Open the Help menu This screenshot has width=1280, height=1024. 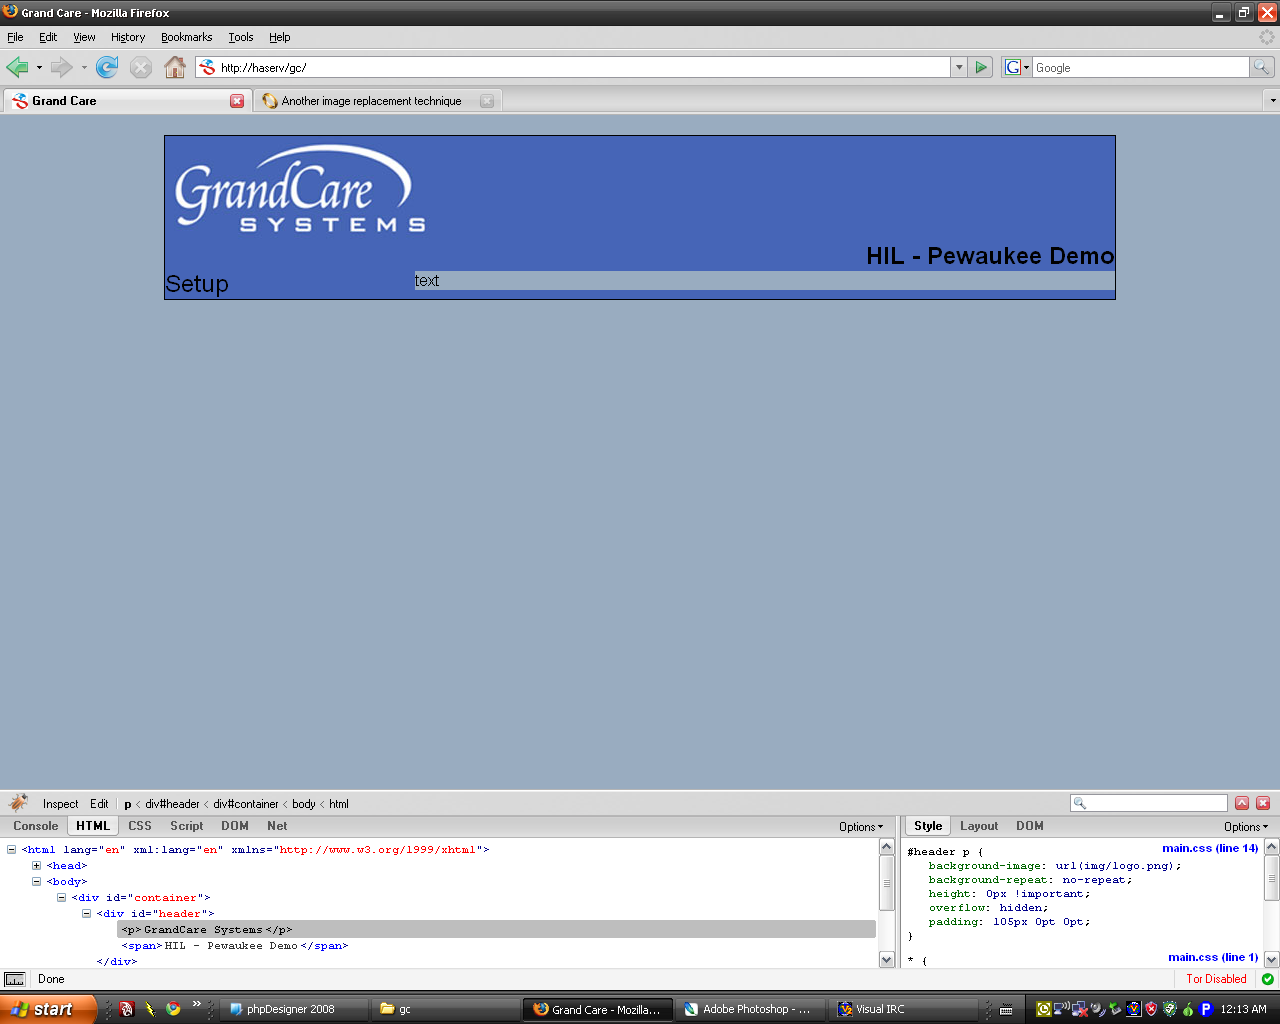pyautogui.click(x=280, y=37)
